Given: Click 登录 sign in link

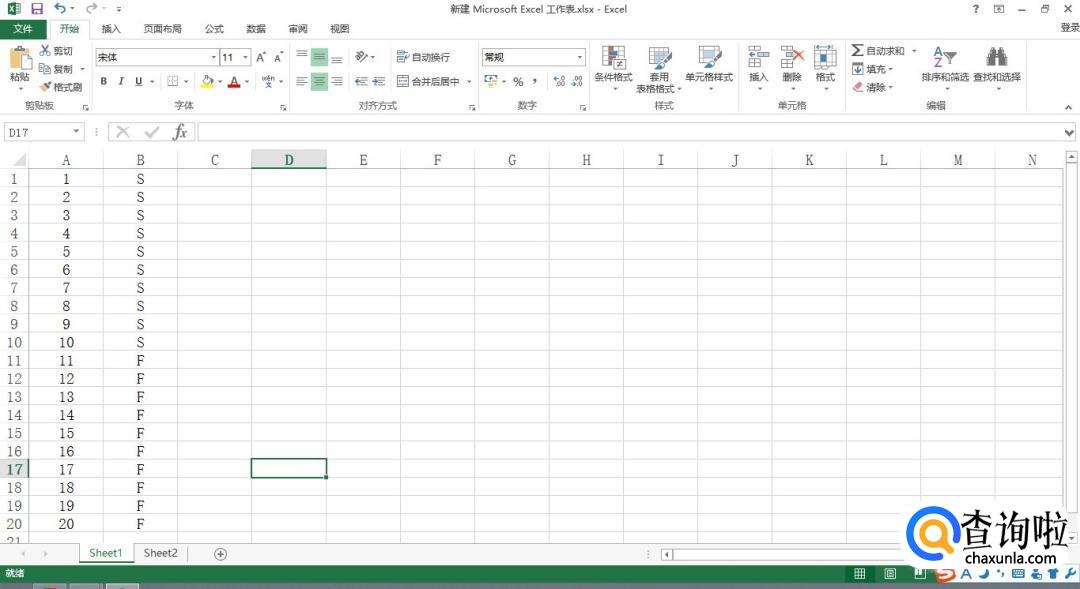Looking at the screenshot, I should (x=1070, y=28).
